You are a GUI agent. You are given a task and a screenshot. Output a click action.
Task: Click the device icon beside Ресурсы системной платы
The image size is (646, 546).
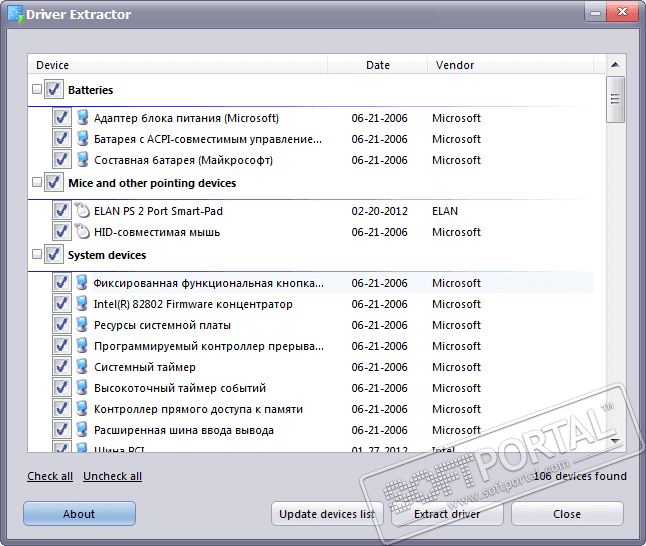82,325
